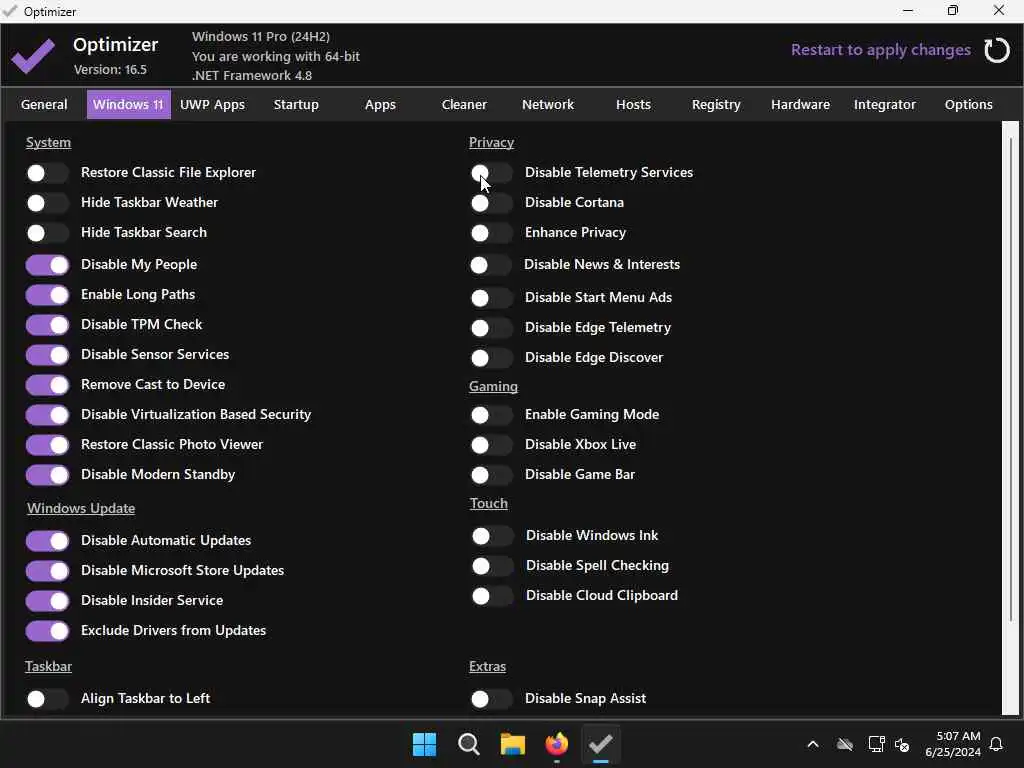This screenshot has height=768, width=1024.
Task: Toggle Disable Edge Discover switch
Action: [491, 359]
